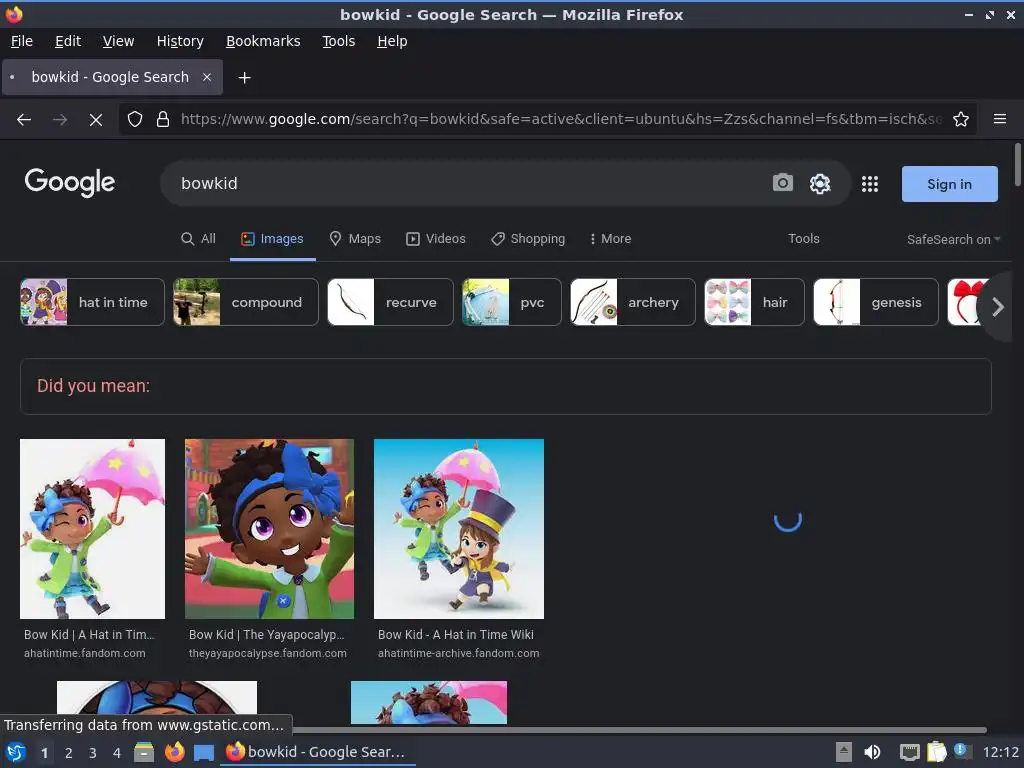Show more suggestion chips with right arrow

[x=997, y=306]
